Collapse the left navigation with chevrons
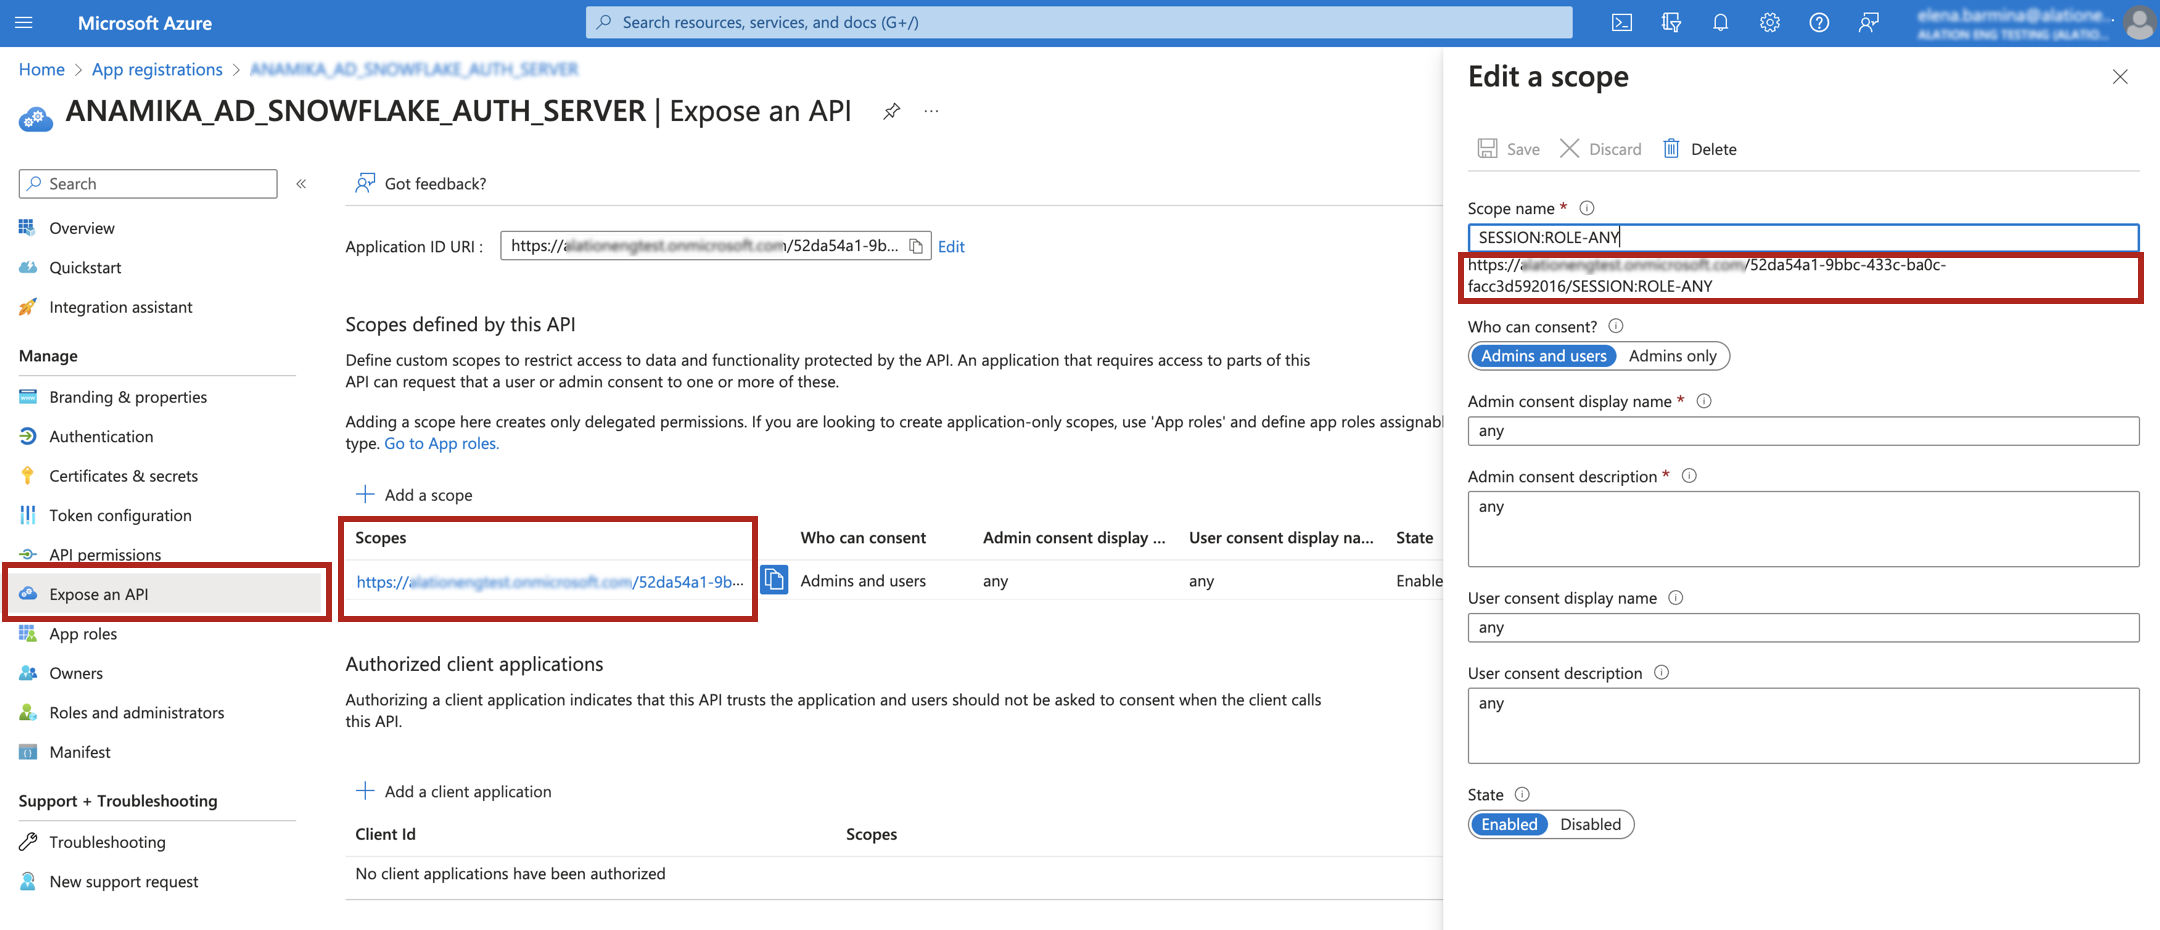This screenshot has height=930, width=2160. click(x=301, y=184)
